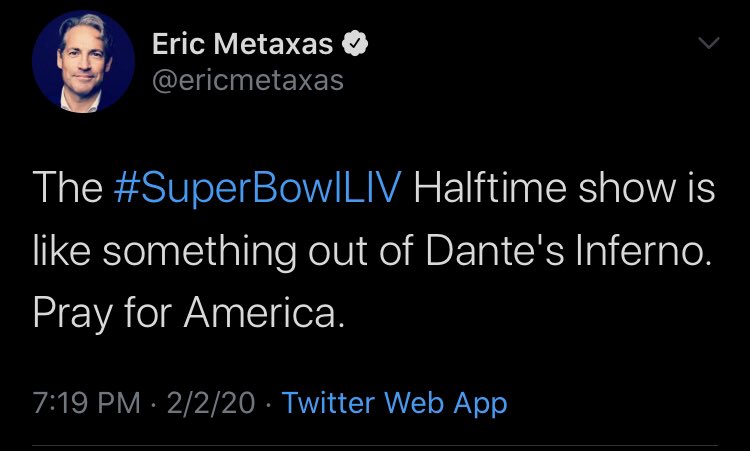Click the divider line below the timestamp

[x=375, y=446]
